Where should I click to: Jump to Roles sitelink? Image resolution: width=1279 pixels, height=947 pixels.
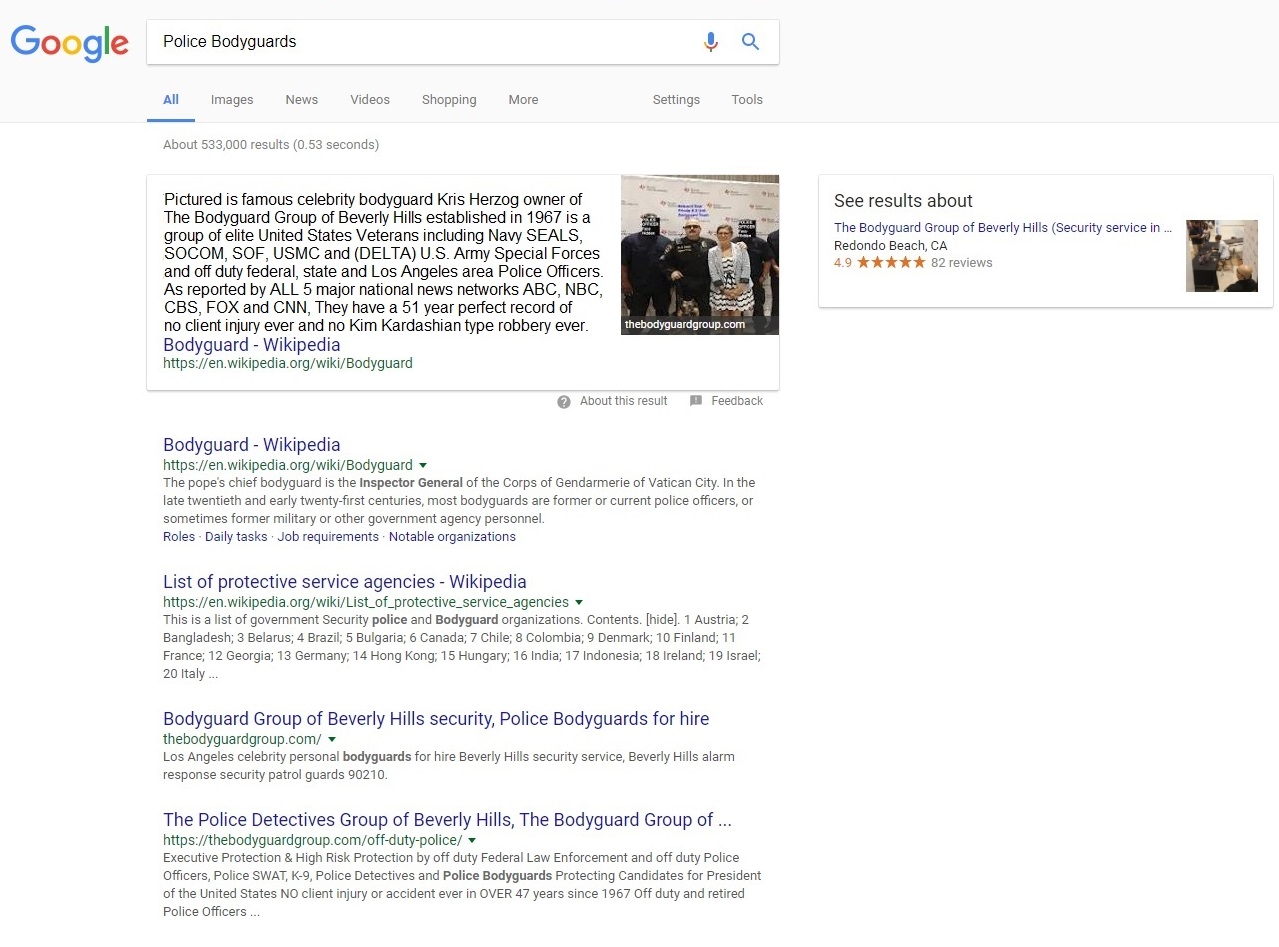tap(179, 537)
